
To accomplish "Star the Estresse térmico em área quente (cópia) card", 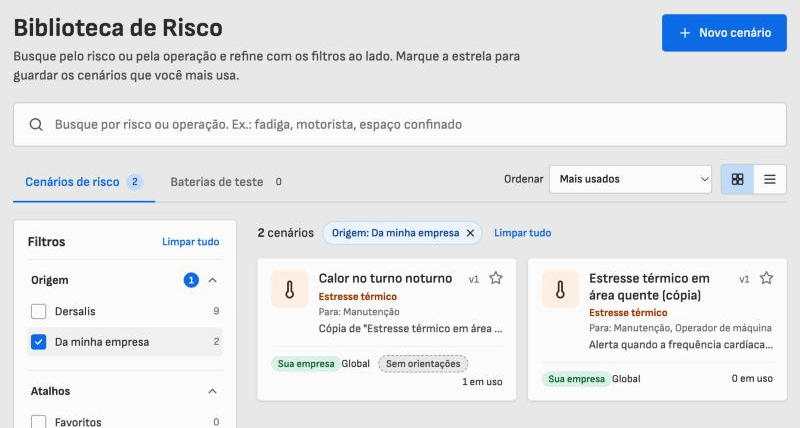I will [766, 278].
